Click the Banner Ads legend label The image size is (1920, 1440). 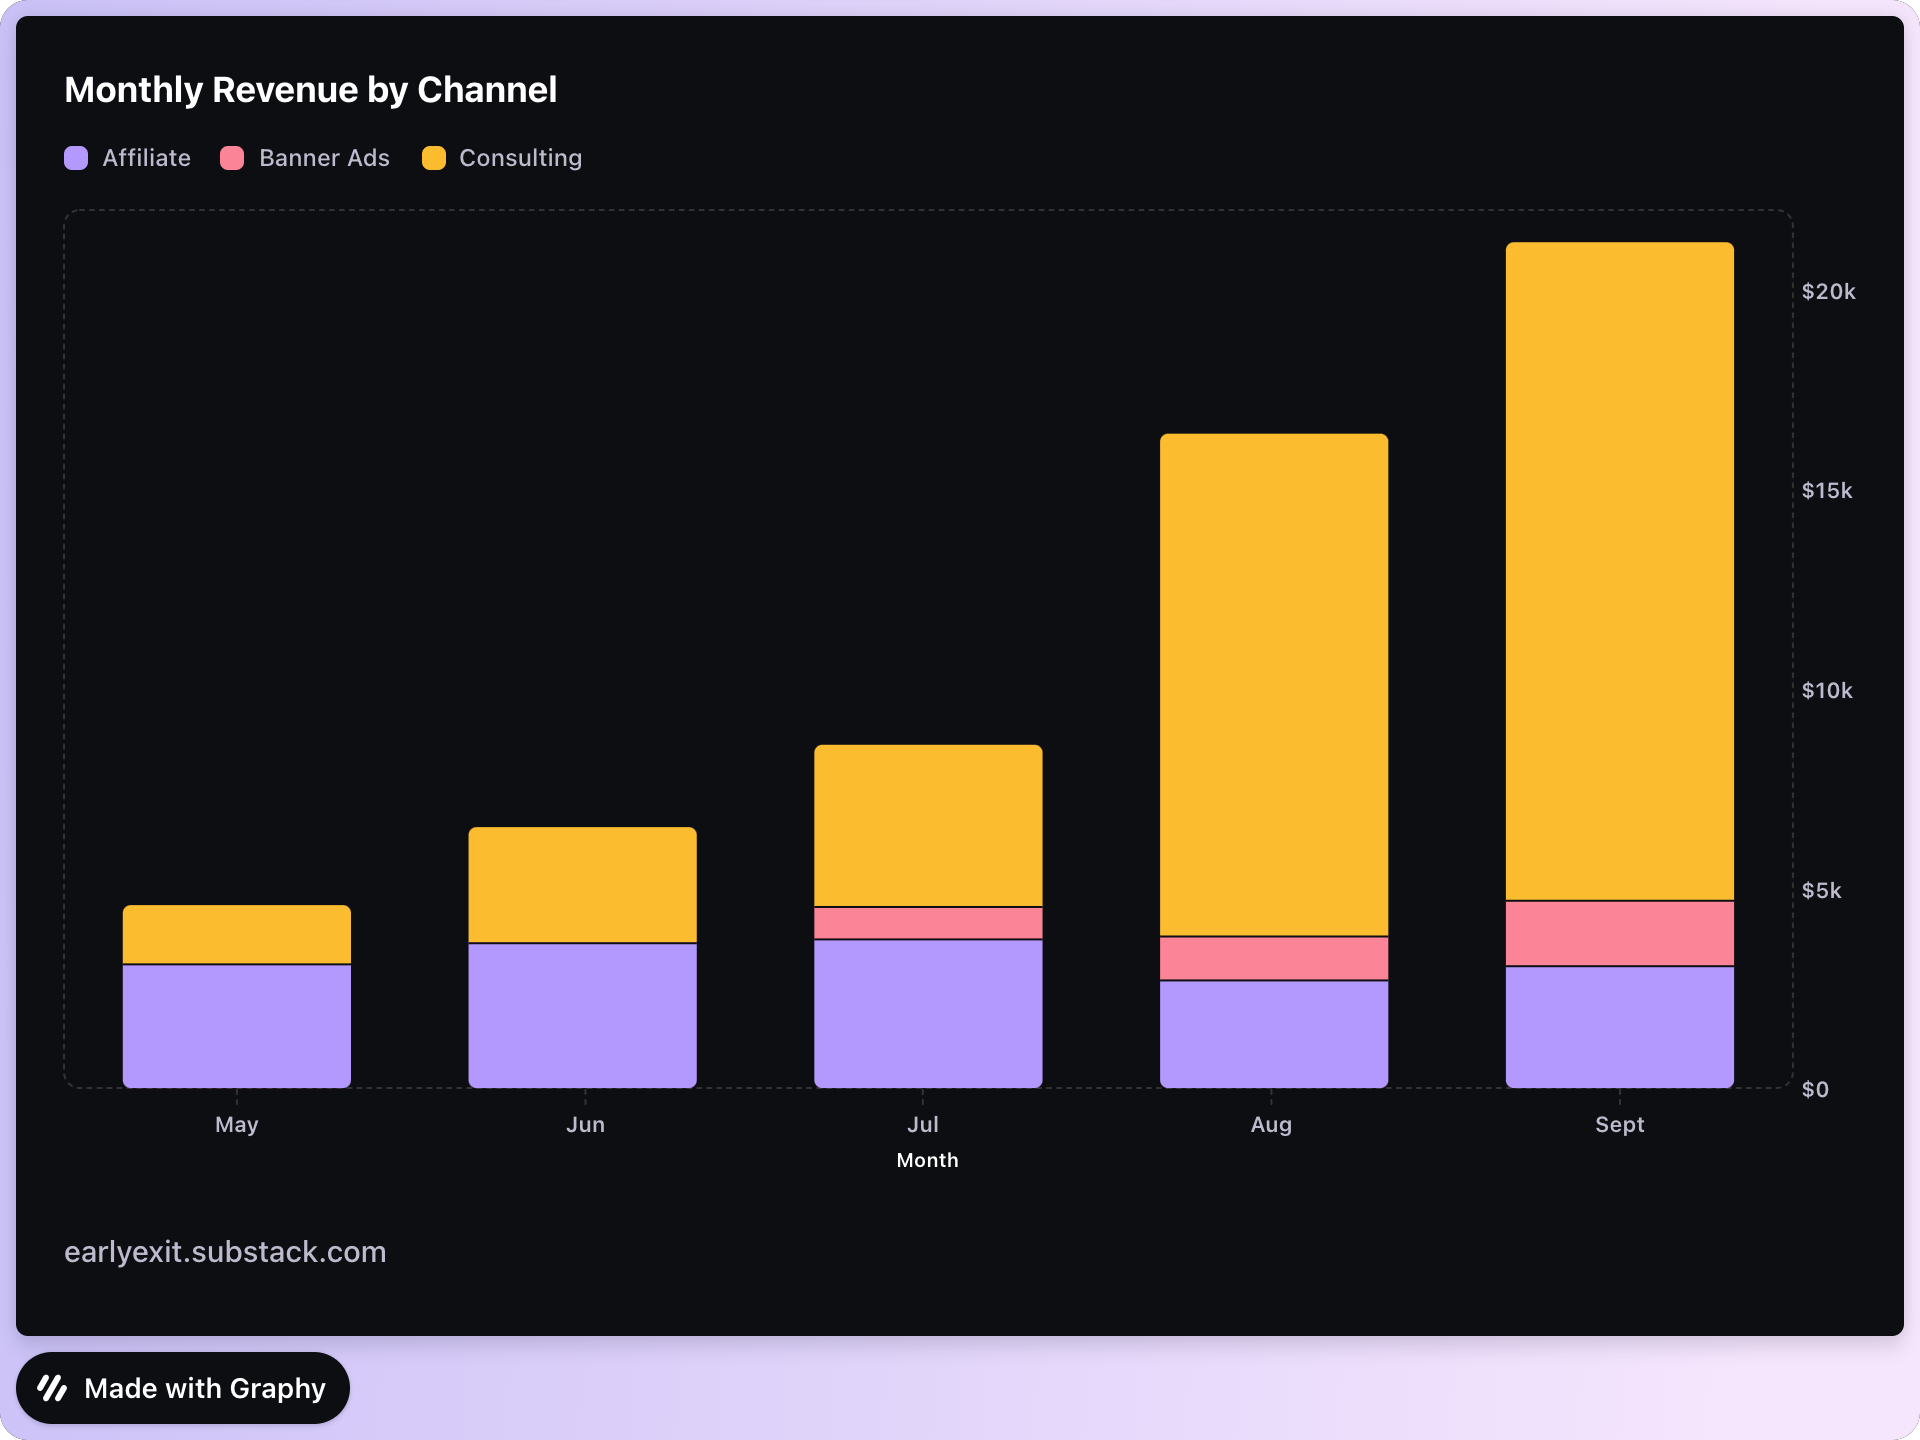click(324, 158)
